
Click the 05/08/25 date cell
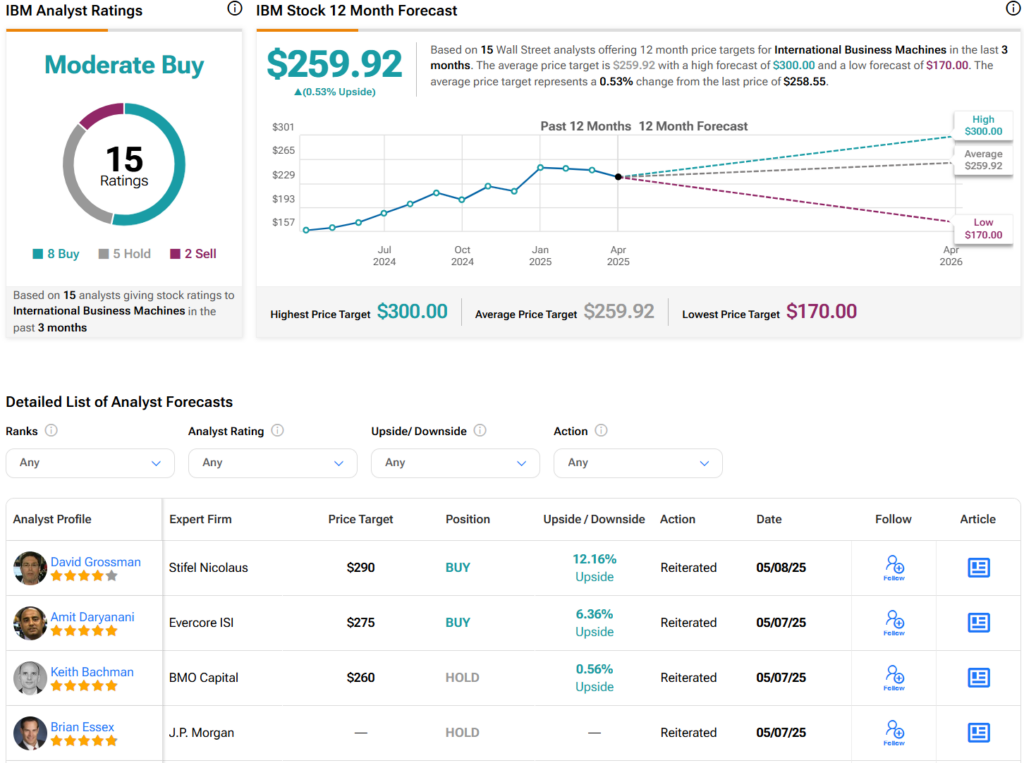click(781, 567)
